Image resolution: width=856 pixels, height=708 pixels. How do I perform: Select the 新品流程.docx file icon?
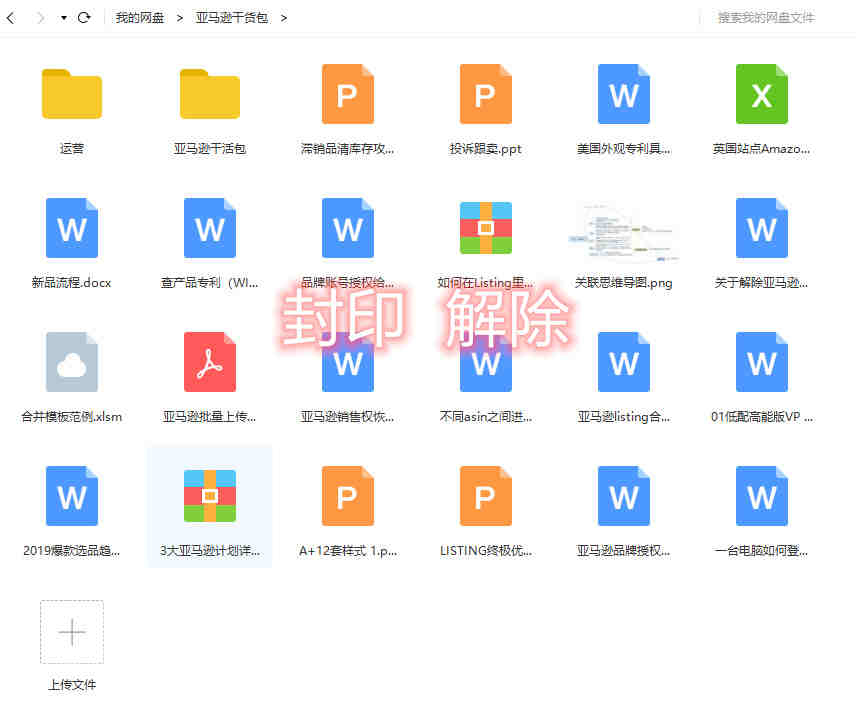[x=72, y=228]
